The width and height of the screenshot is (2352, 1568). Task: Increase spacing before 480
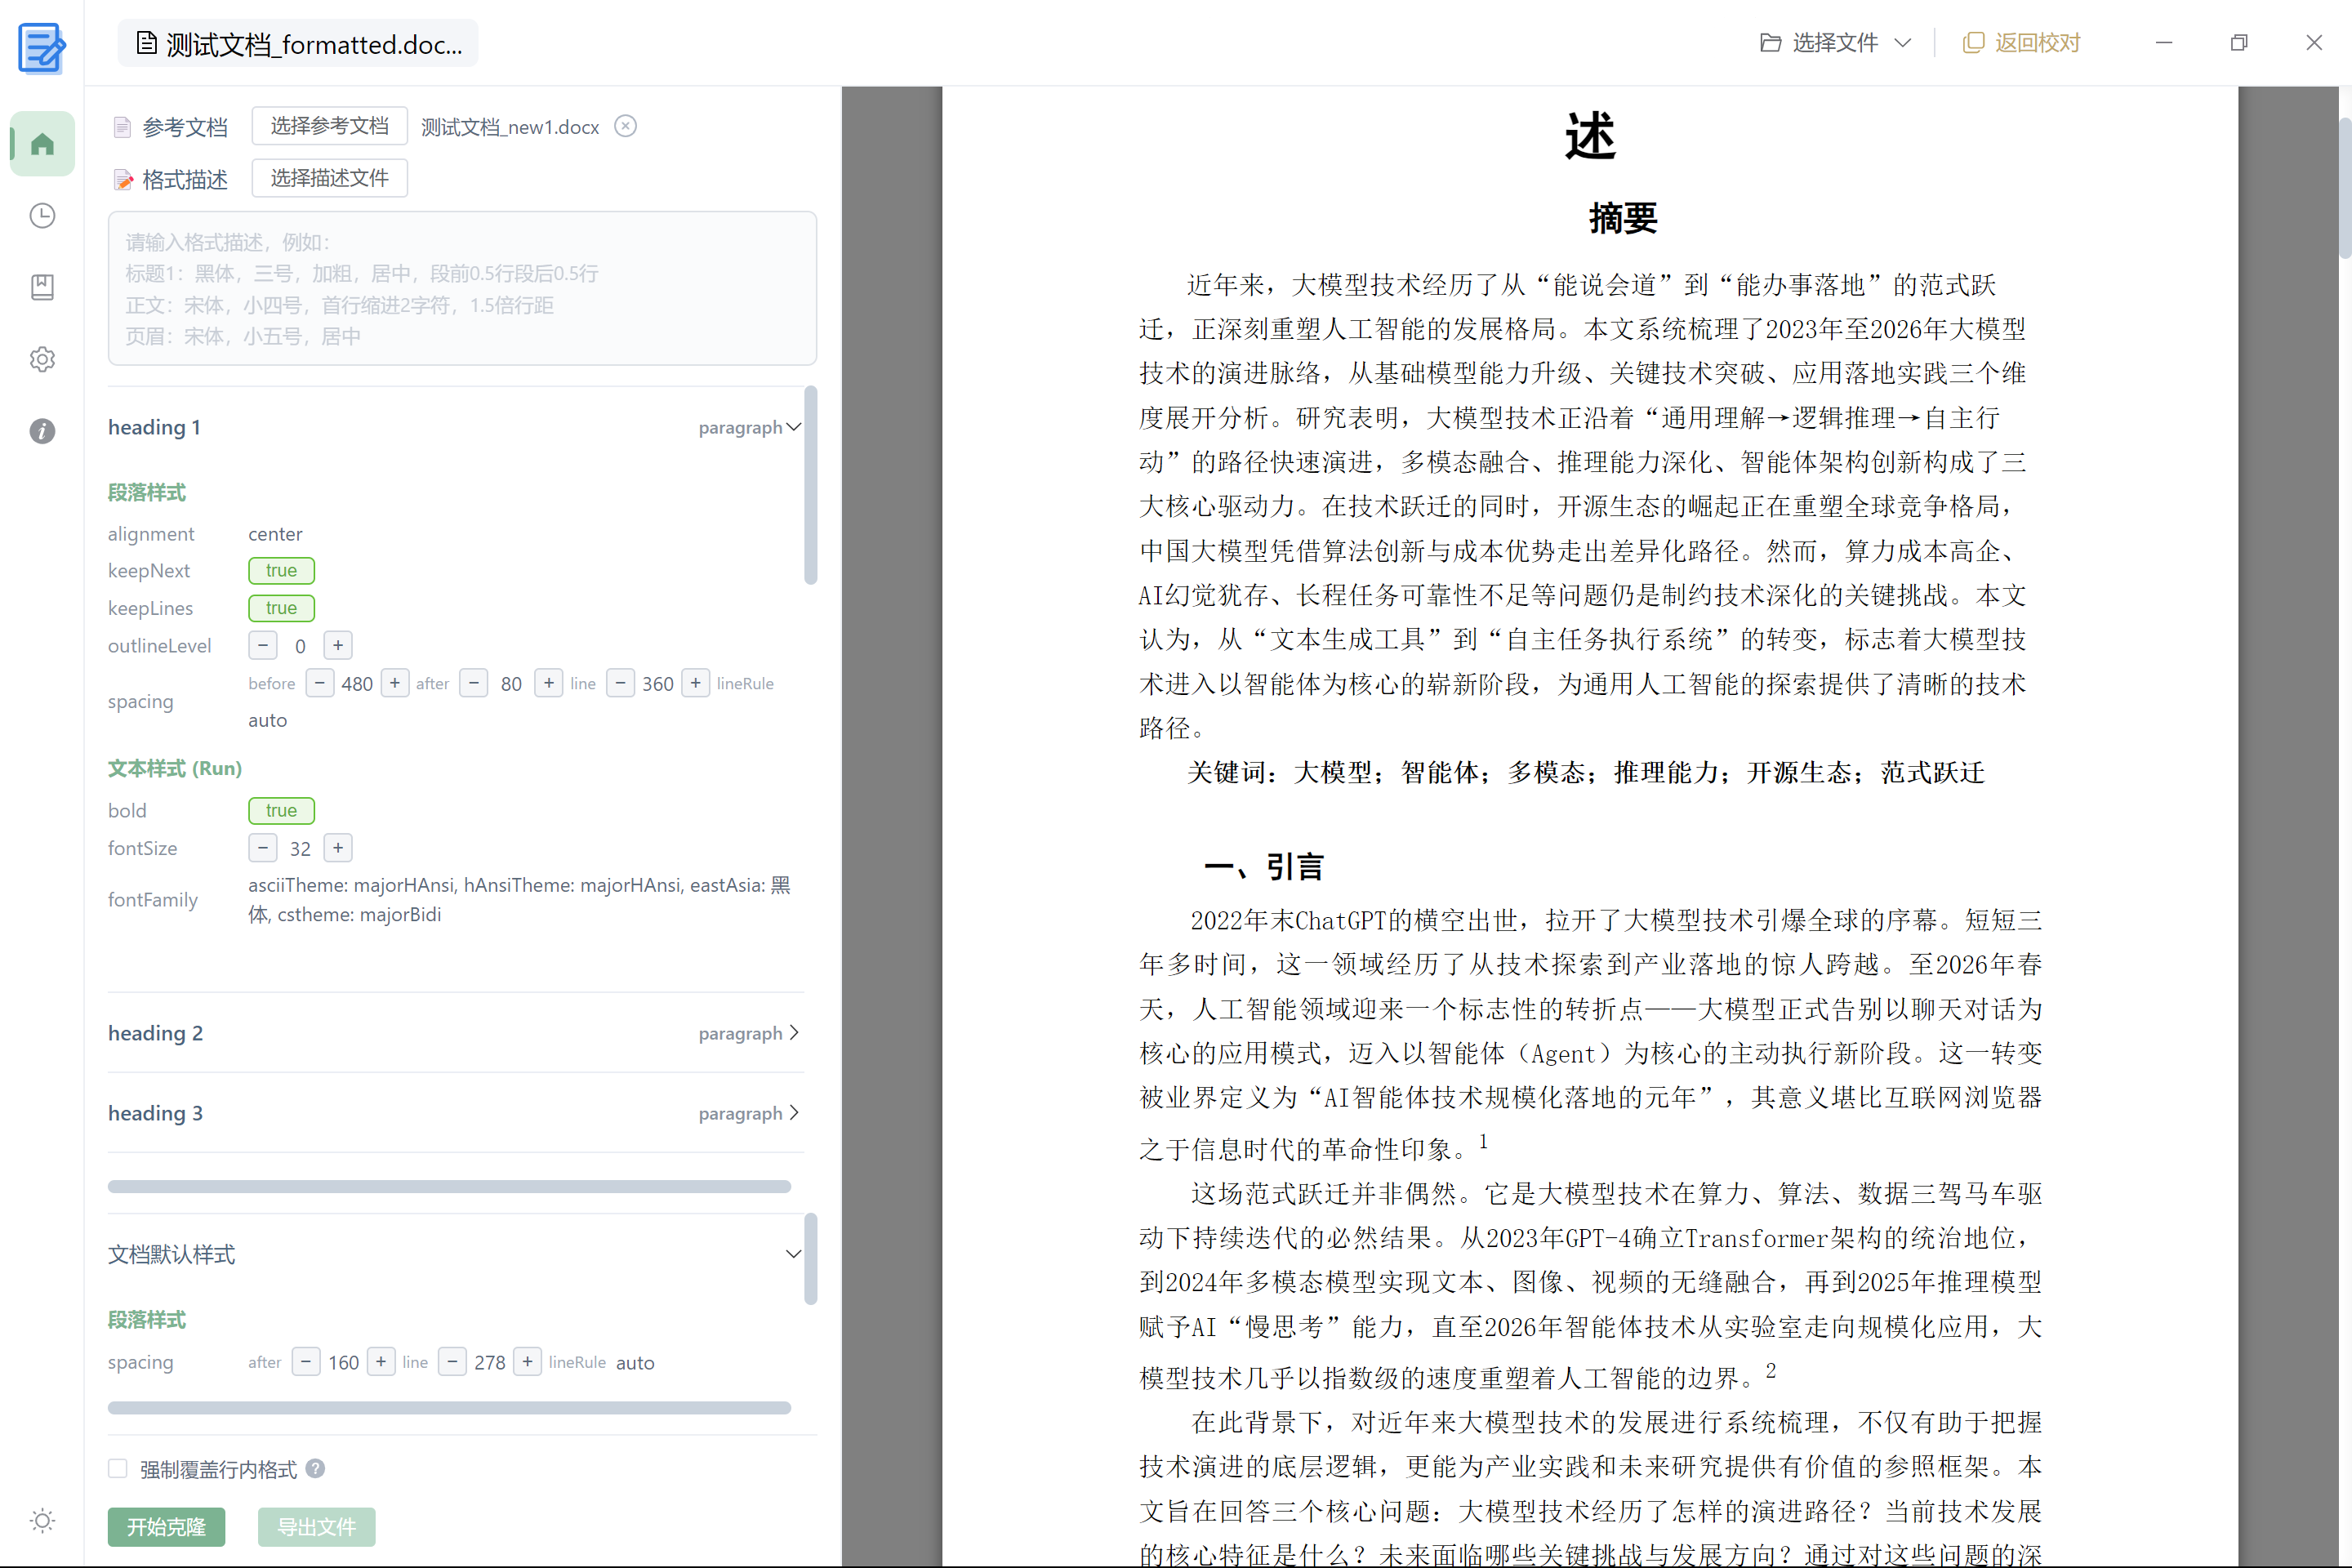pos(395,683)
